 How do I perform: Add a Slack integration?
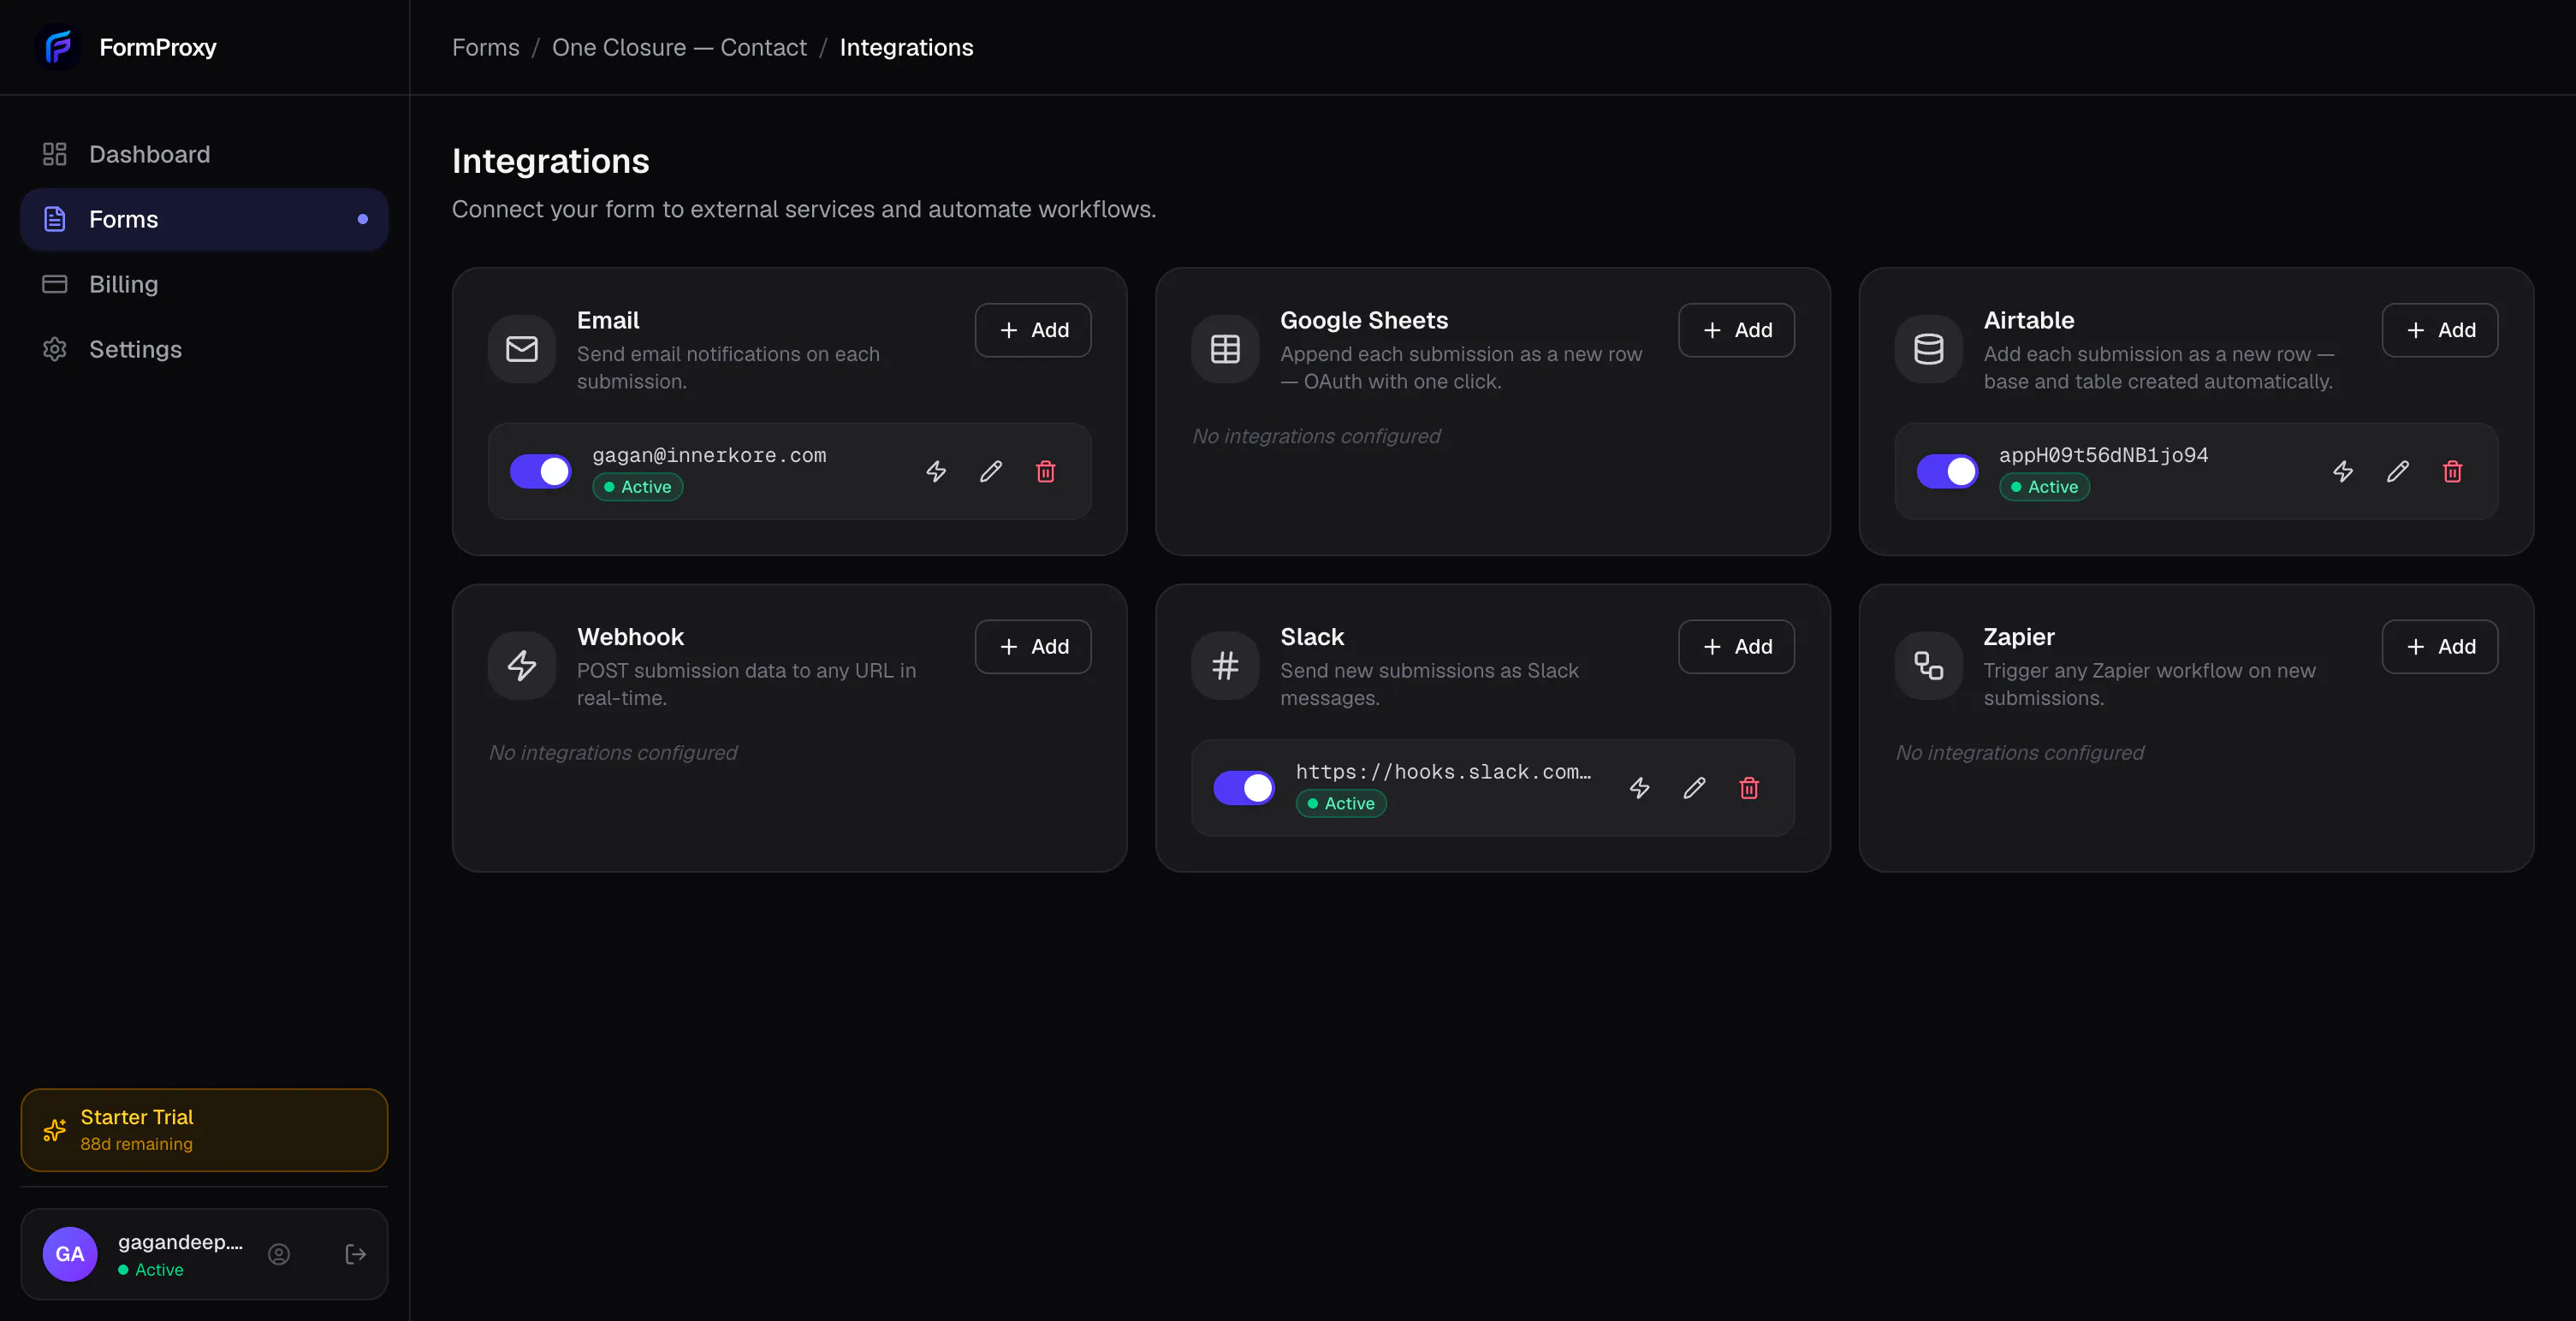click(1736, 647)
